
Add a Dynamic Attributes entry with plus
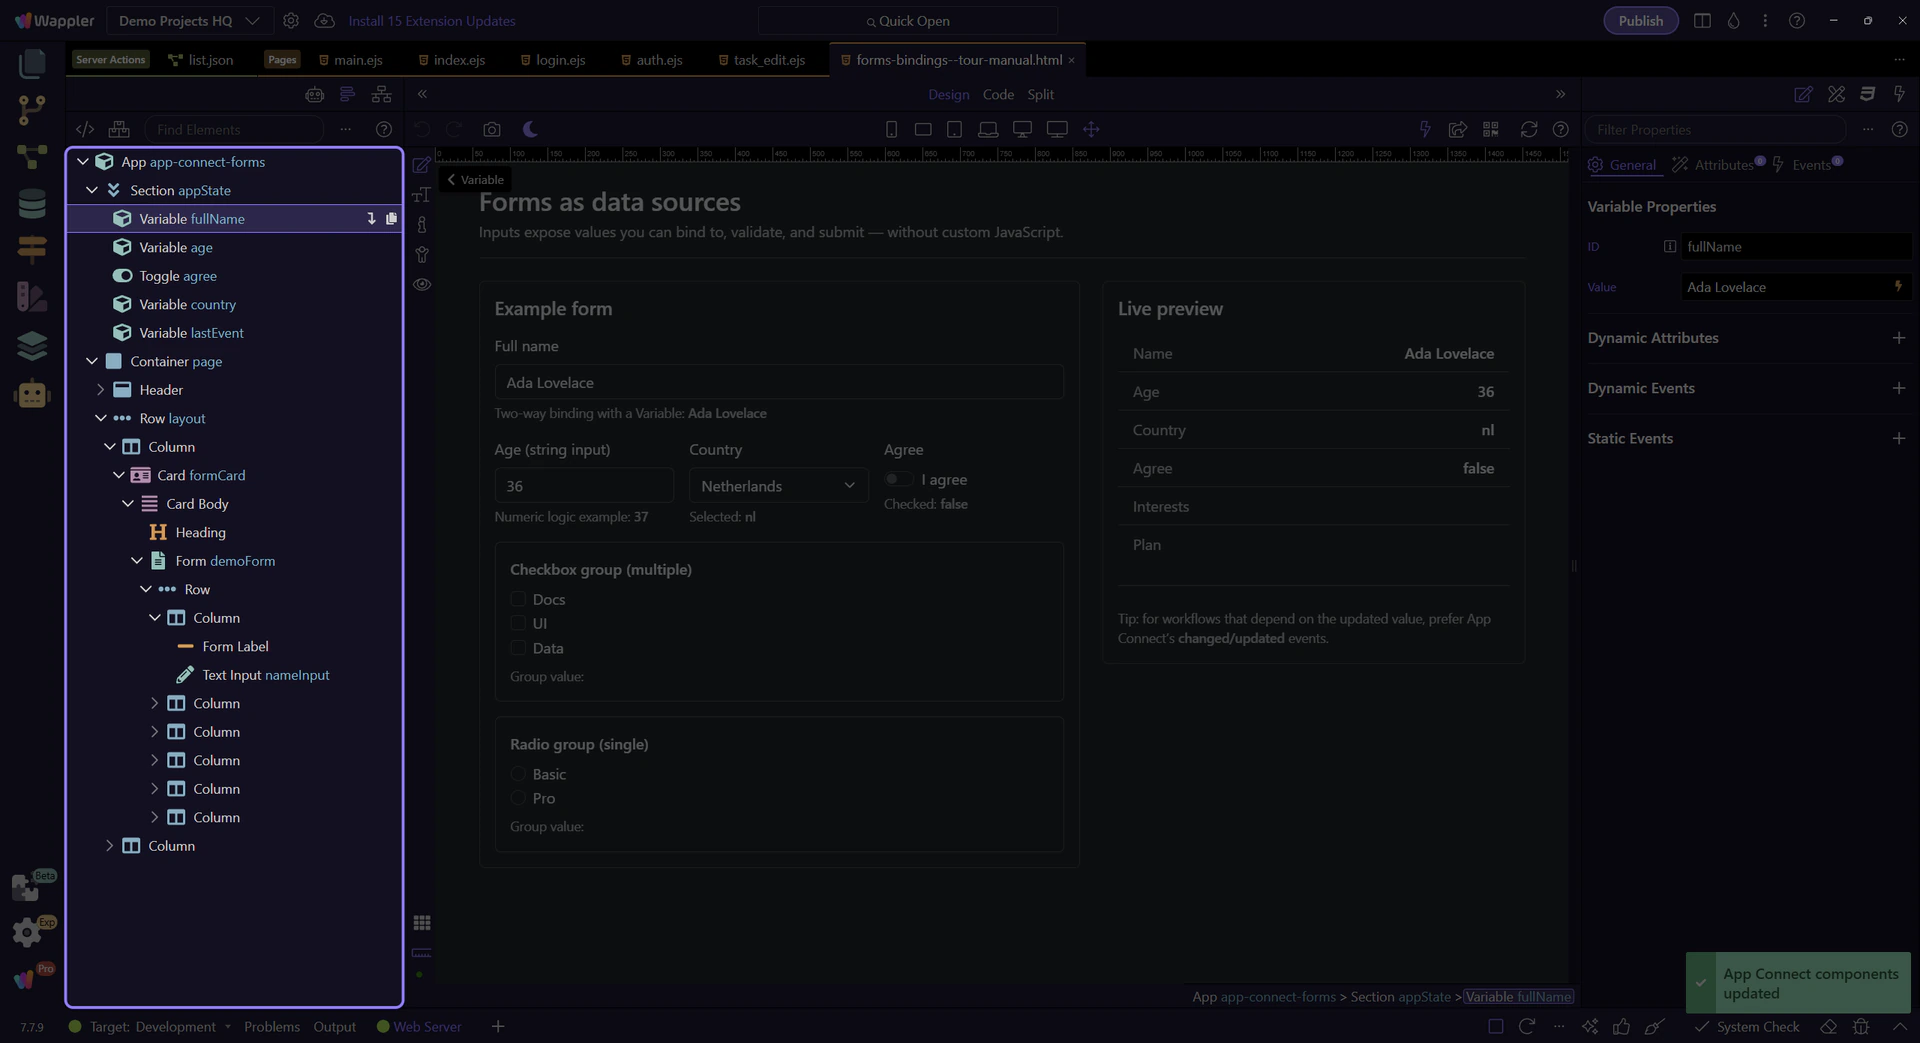[x=1898, y=338]
